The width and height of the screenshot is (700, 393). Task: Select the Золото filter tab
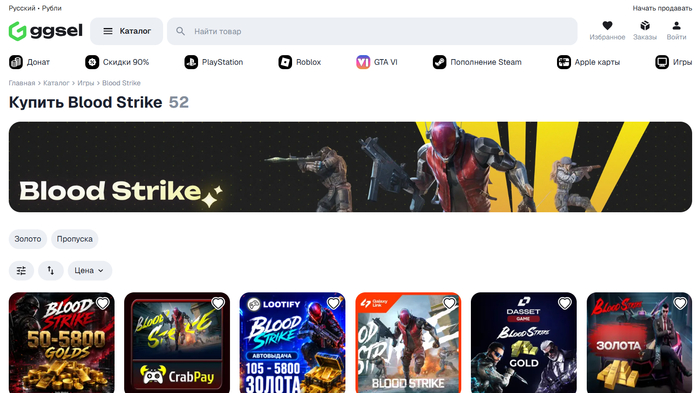click(28, 239)
